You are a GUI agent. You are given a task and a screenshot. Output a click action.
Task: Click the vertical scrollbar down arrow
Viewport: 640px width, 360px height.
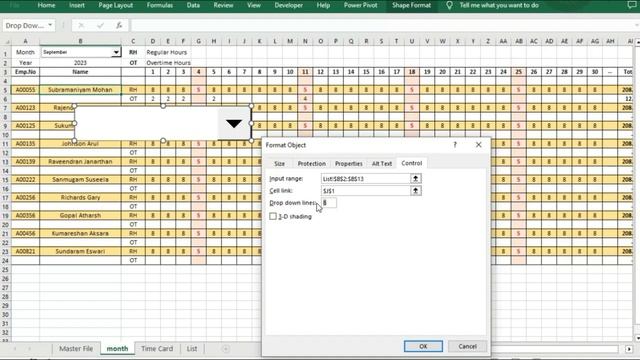pyautogui.click(x=637, y=338)
